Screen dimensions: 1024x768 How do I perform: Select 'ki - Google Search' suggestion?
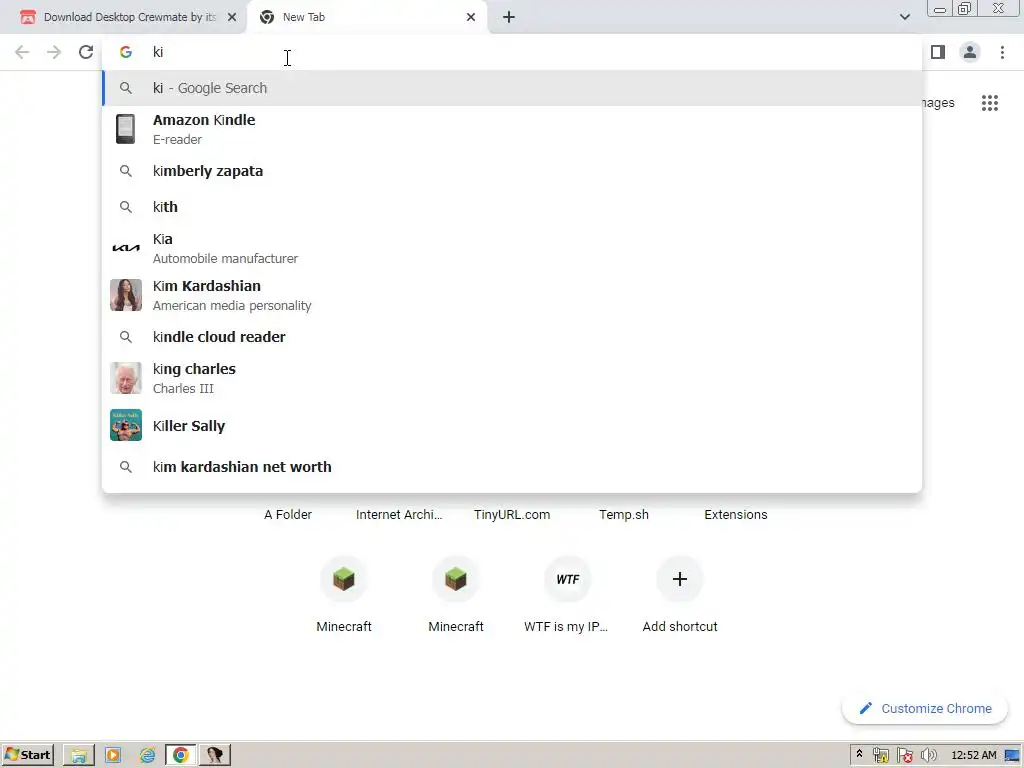[x=512, y=88]
